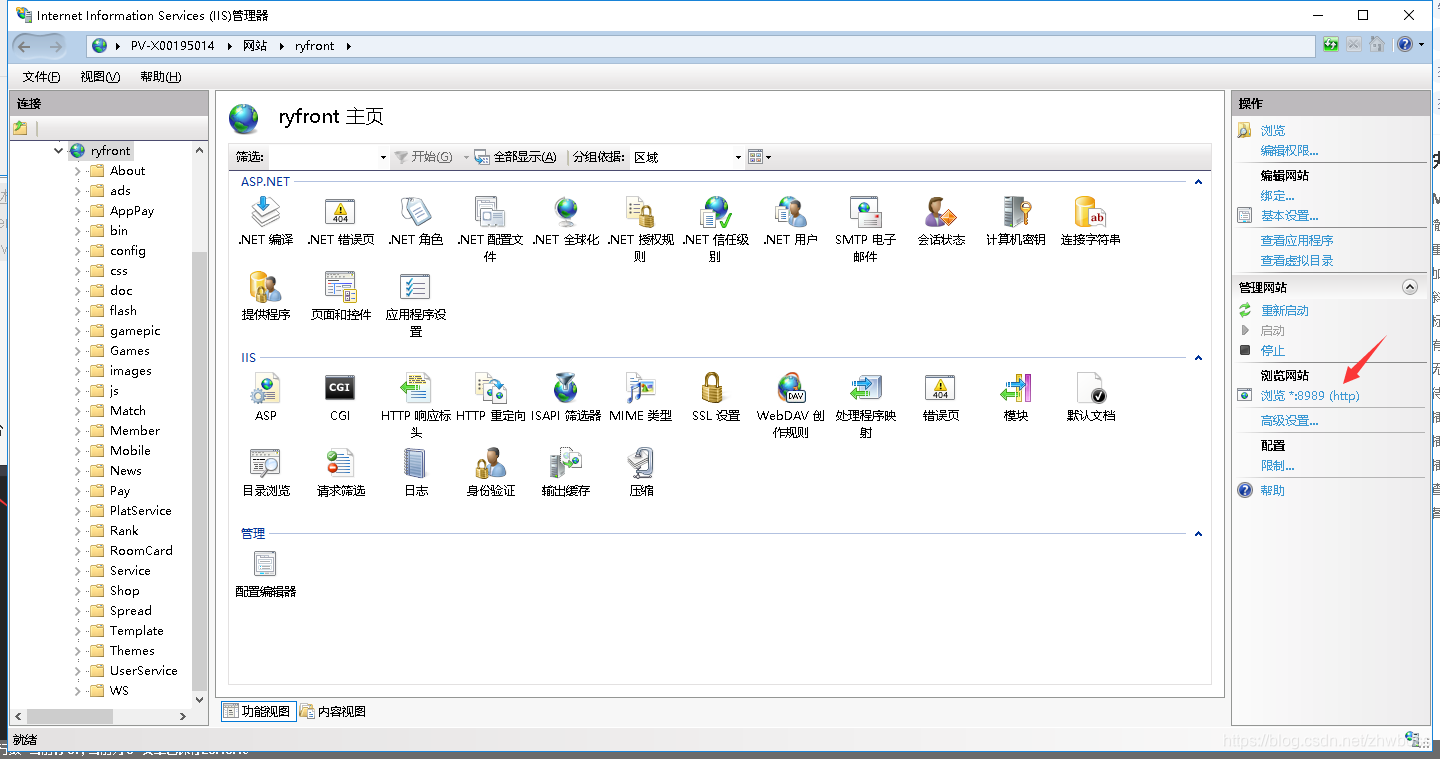1440x759 pixels.
Task: Click the 编辑权限... link
Action: pyautogui.click(x=1289, y=151)
